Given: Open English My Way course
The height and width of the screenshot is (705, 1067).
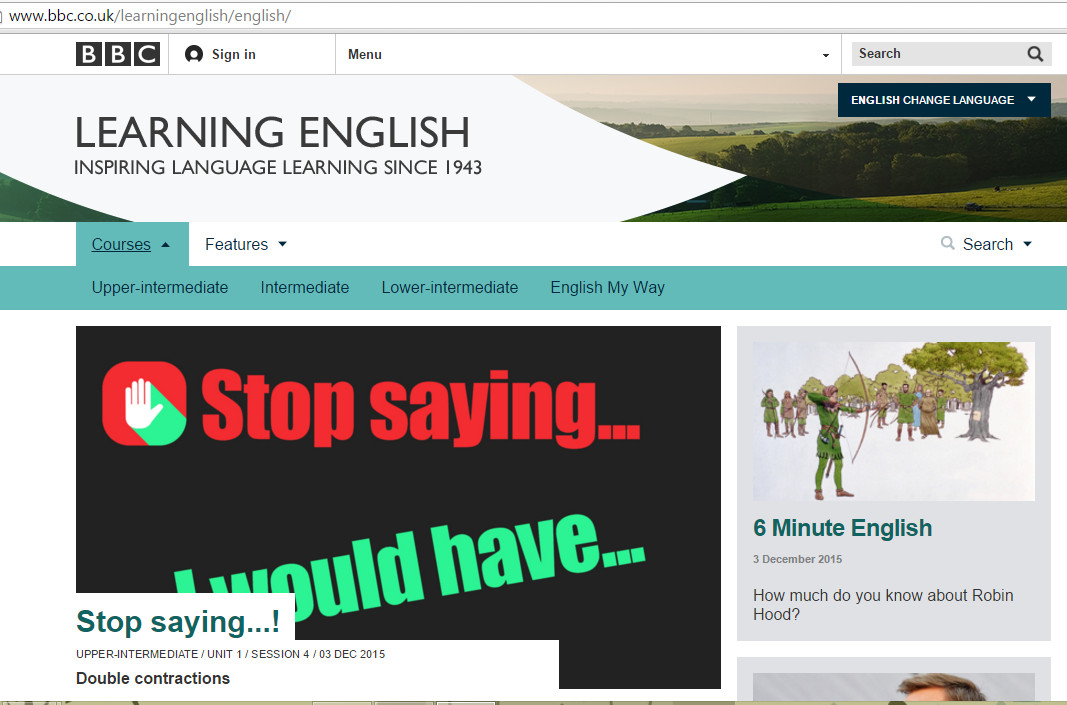Looking at the screenshot, I should pyautogui.click(x=607, y=287).
